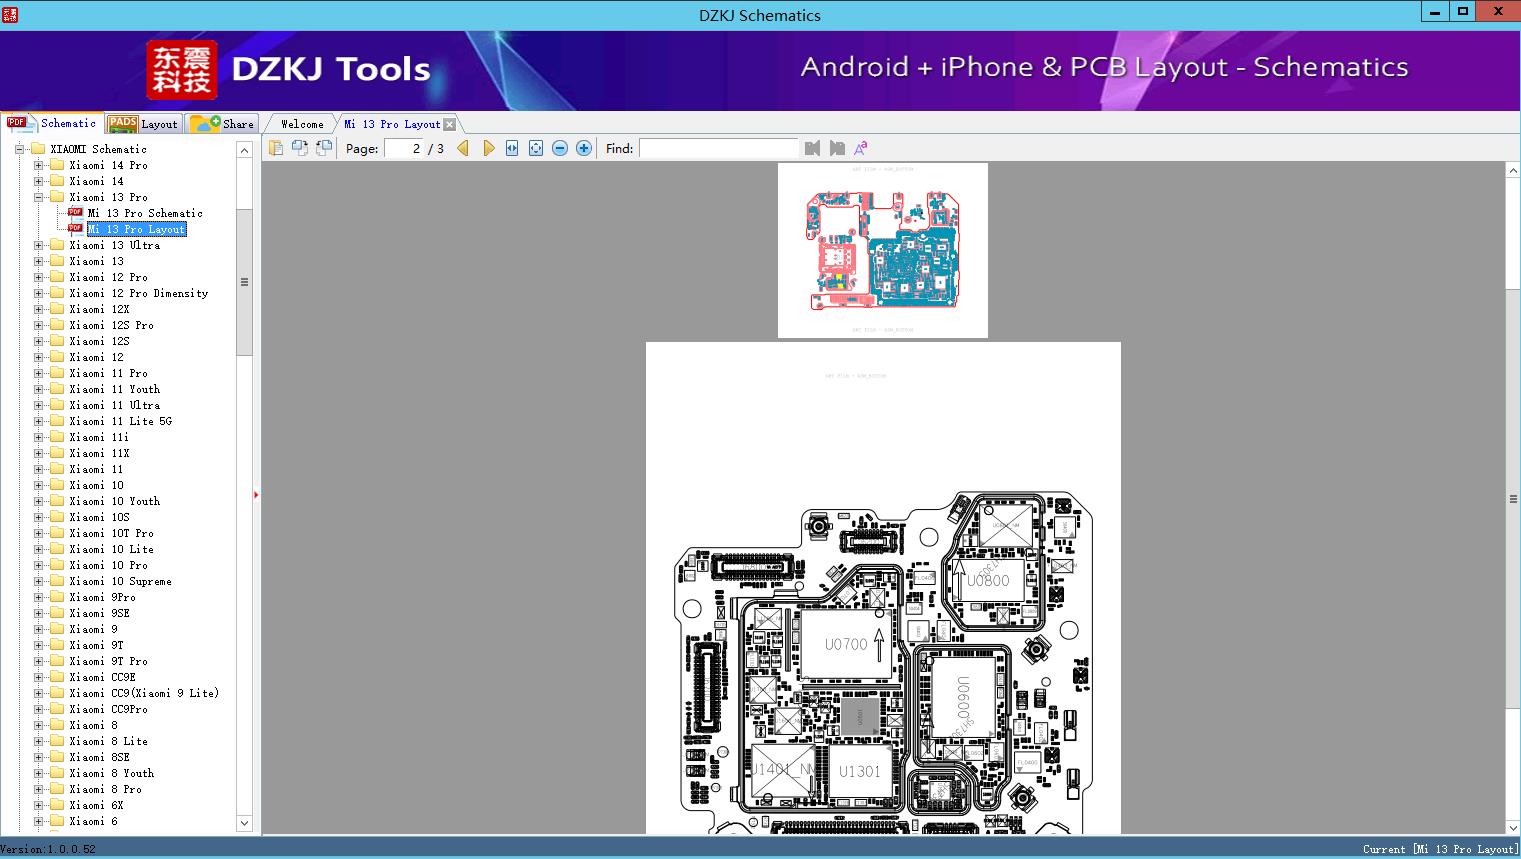The image size is (1521, 859).
Task: Switch to the Welcome document tab
Action: [x=302, y=124]
